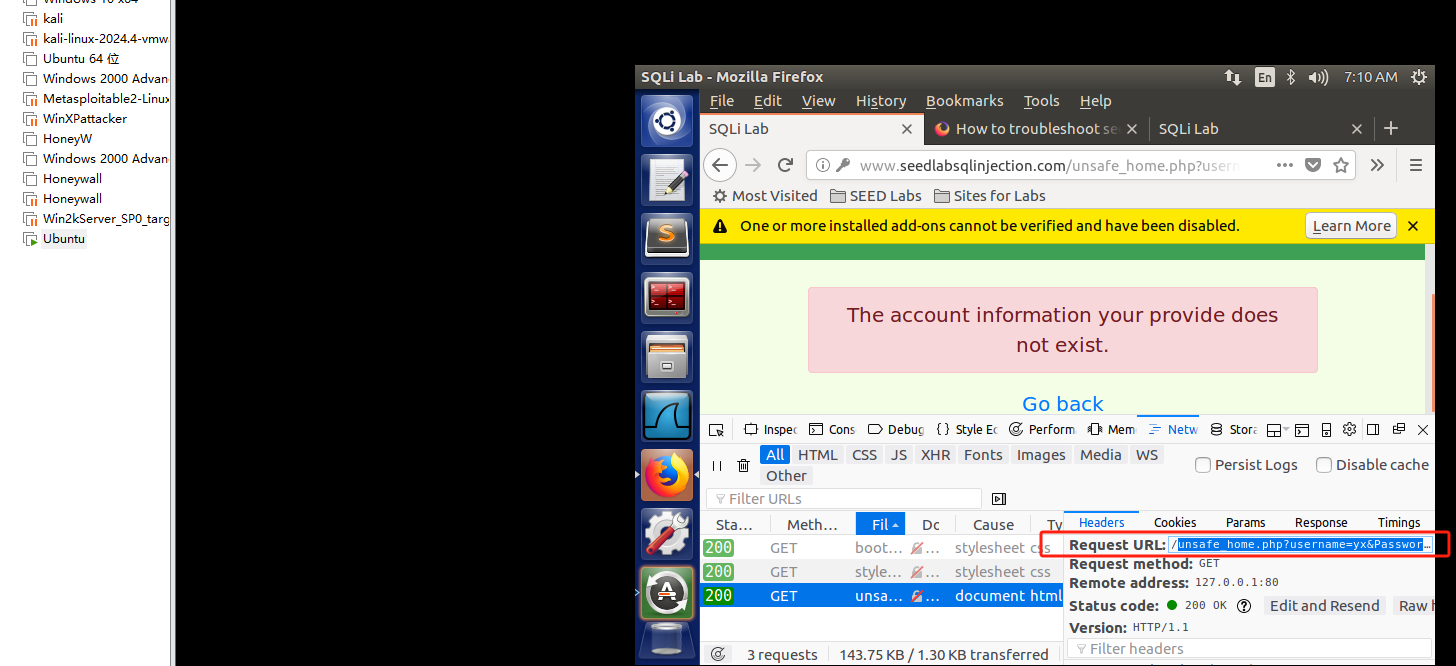Reload the current page
1456x666 pixels.
pos(786,165)
